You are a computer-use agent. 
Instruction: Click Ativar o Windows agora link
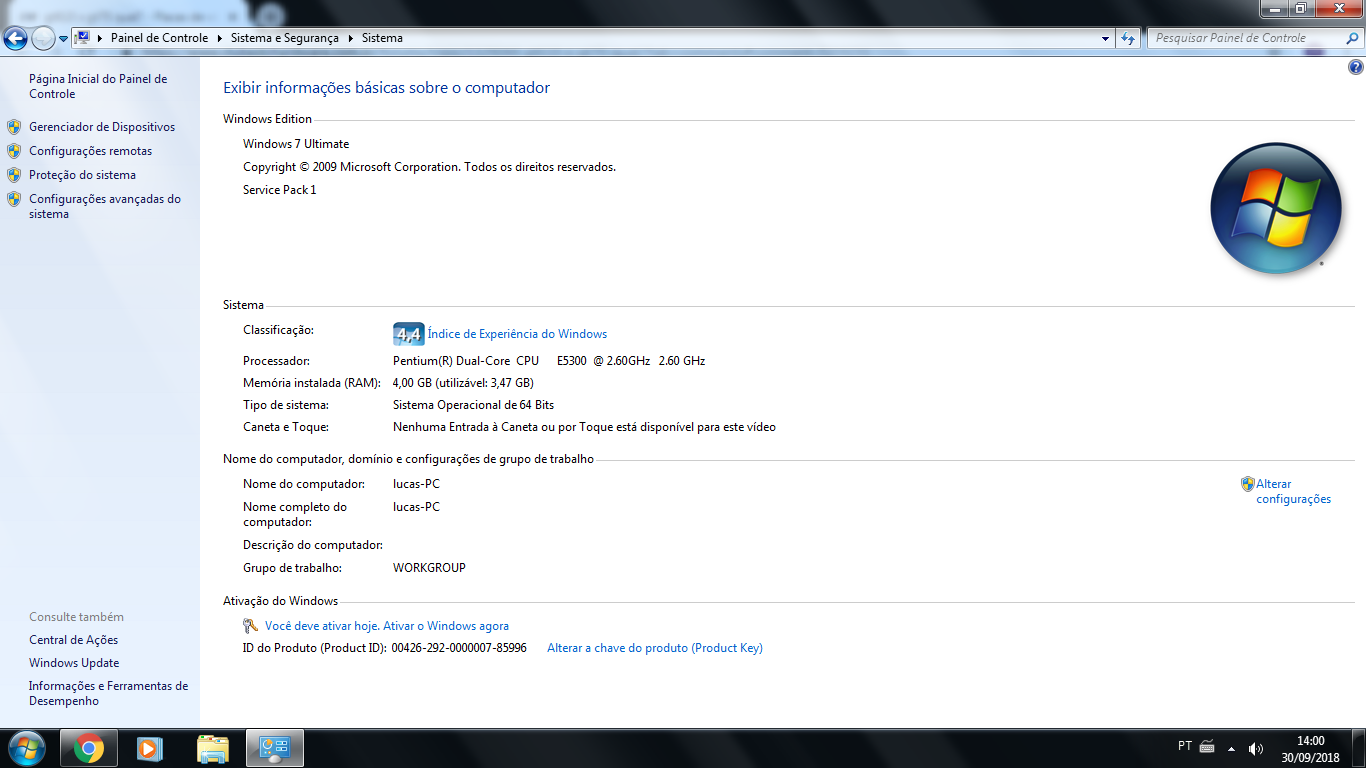(446, 626)
